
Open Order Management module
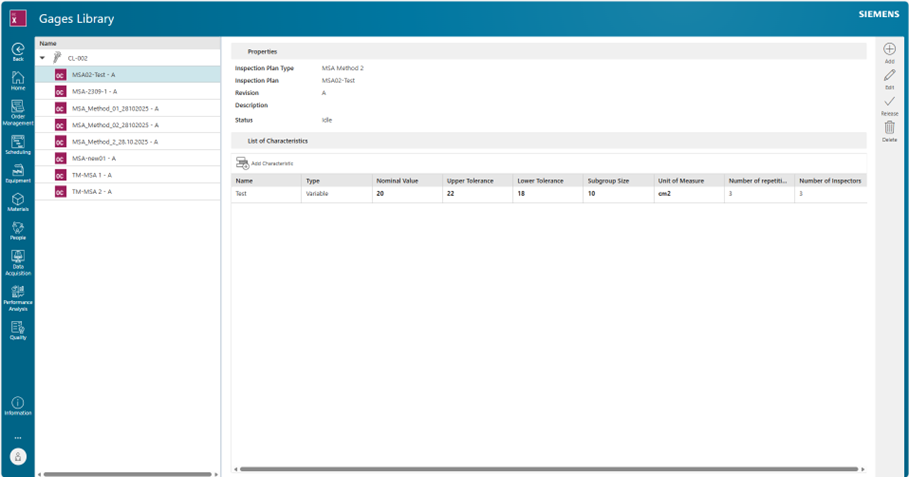[18, 109]
